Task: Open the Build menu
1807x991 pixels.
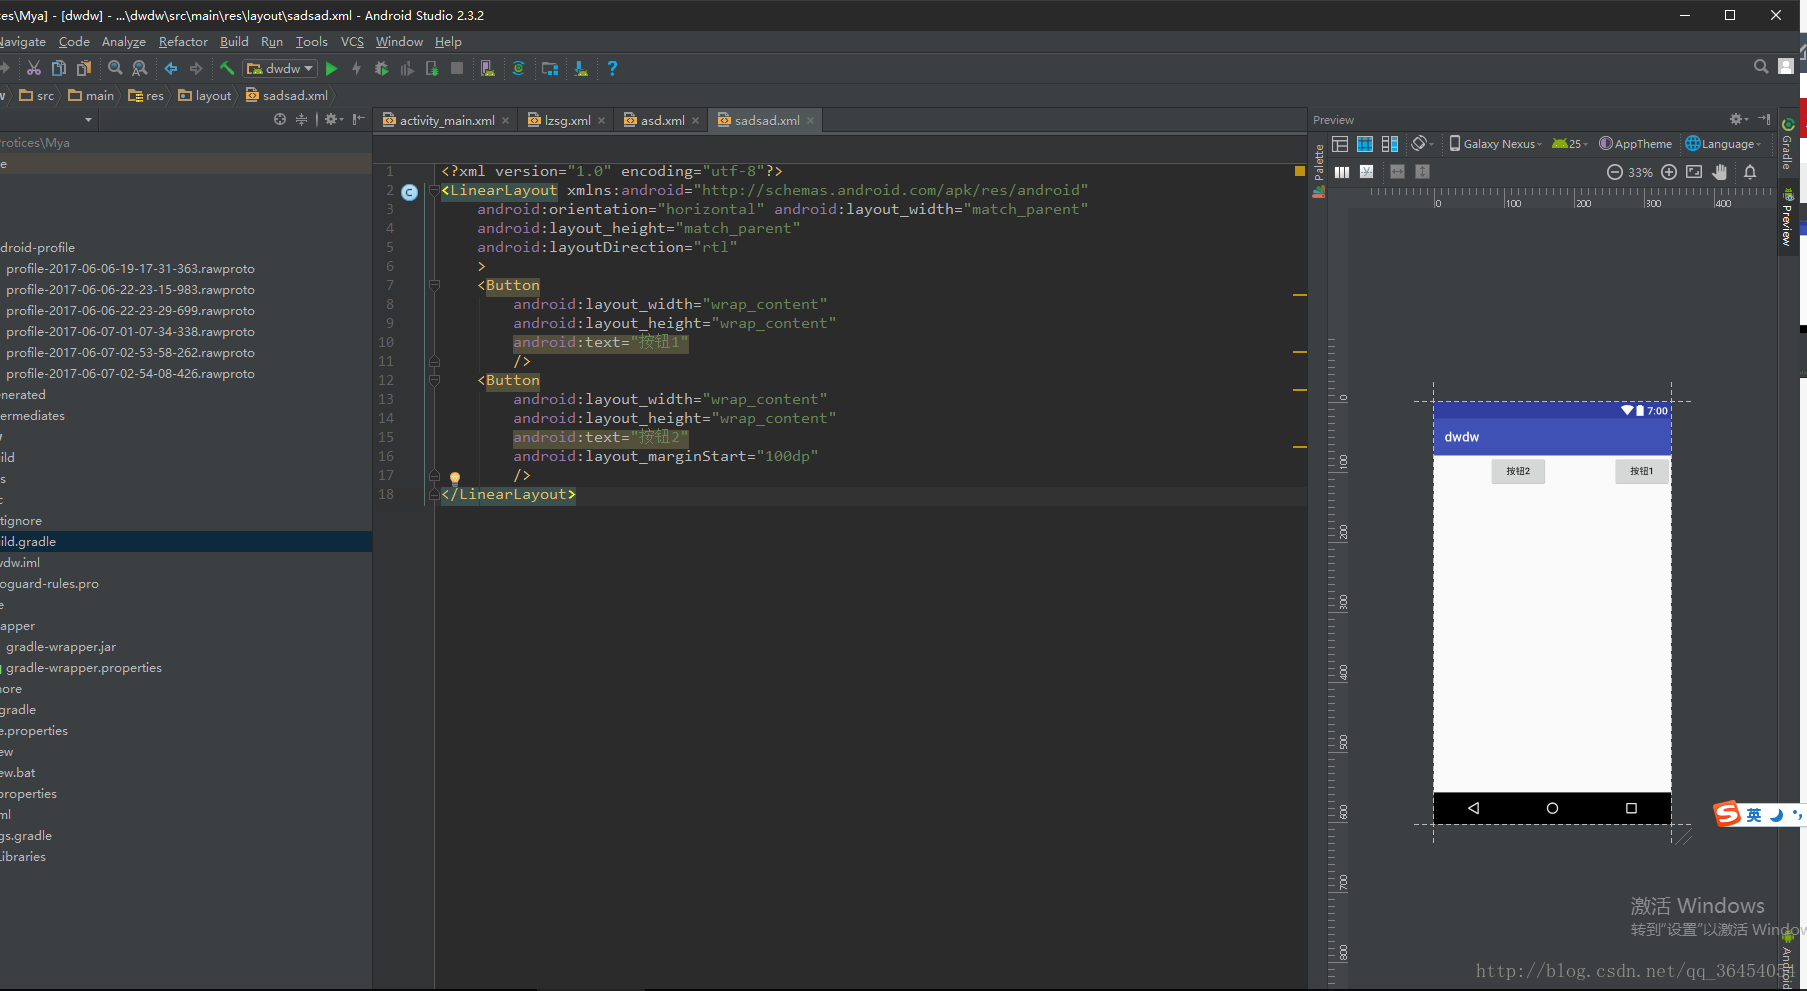Action: click(x=234, y=42)
